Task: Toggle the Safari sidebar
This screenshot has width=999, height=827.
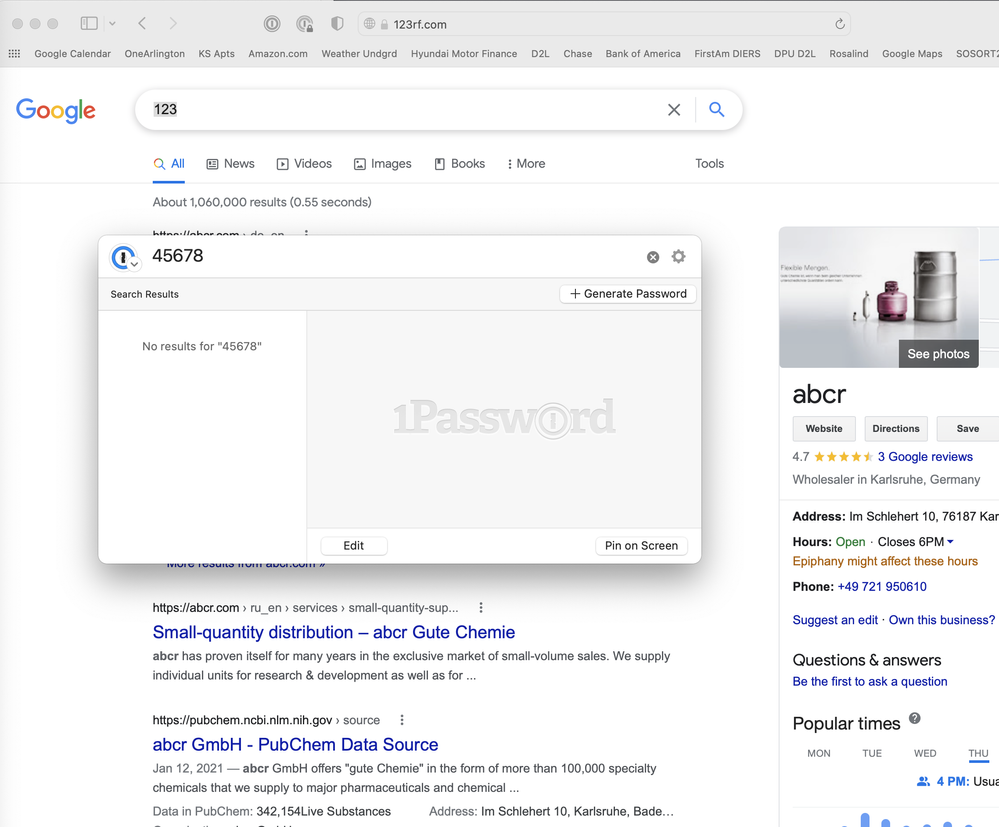Action: (x=89, y=24)
